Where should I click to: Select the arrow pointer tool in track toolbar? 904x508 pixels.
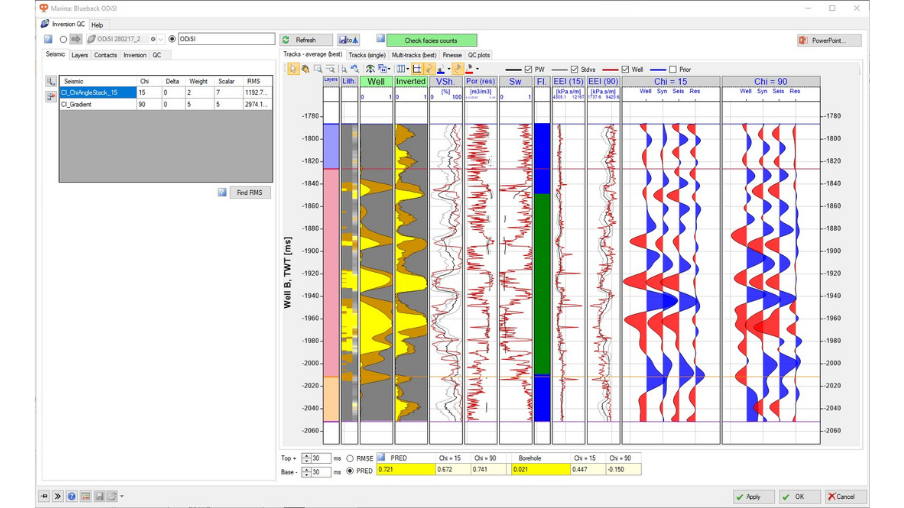pos(293,69)
